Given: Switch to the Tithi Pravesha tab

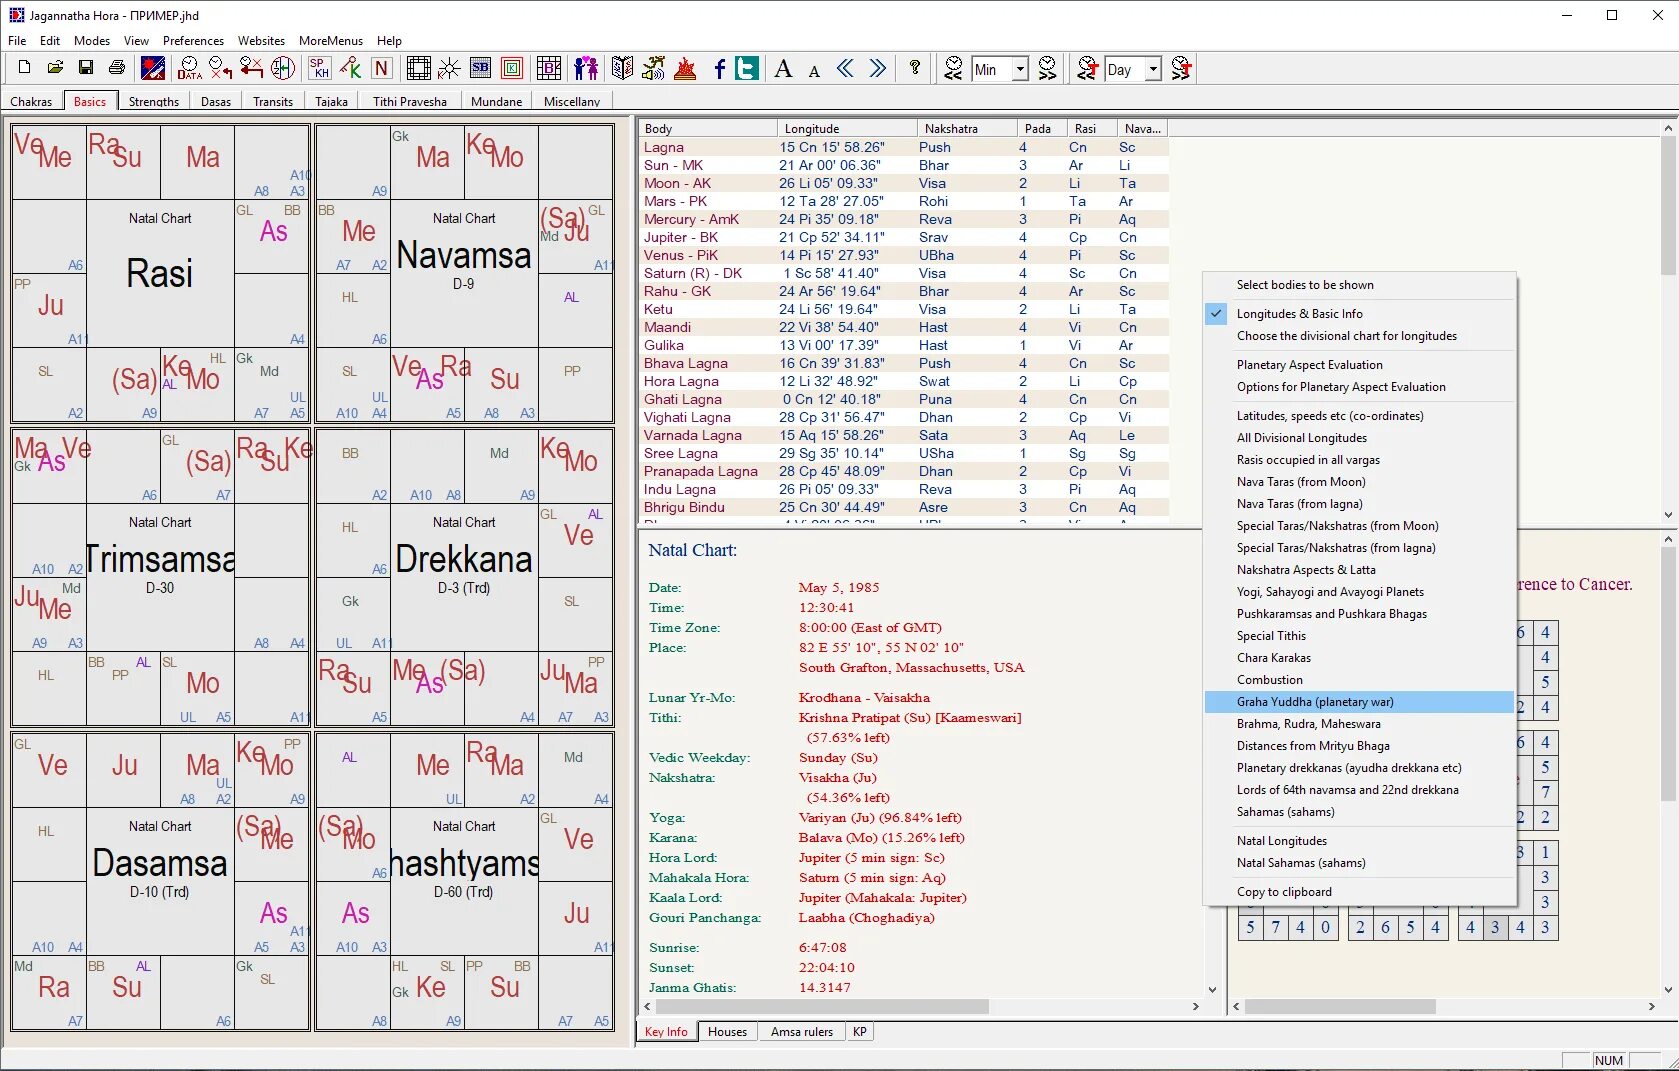Looking at the screenshot, I should click(410, 101).
